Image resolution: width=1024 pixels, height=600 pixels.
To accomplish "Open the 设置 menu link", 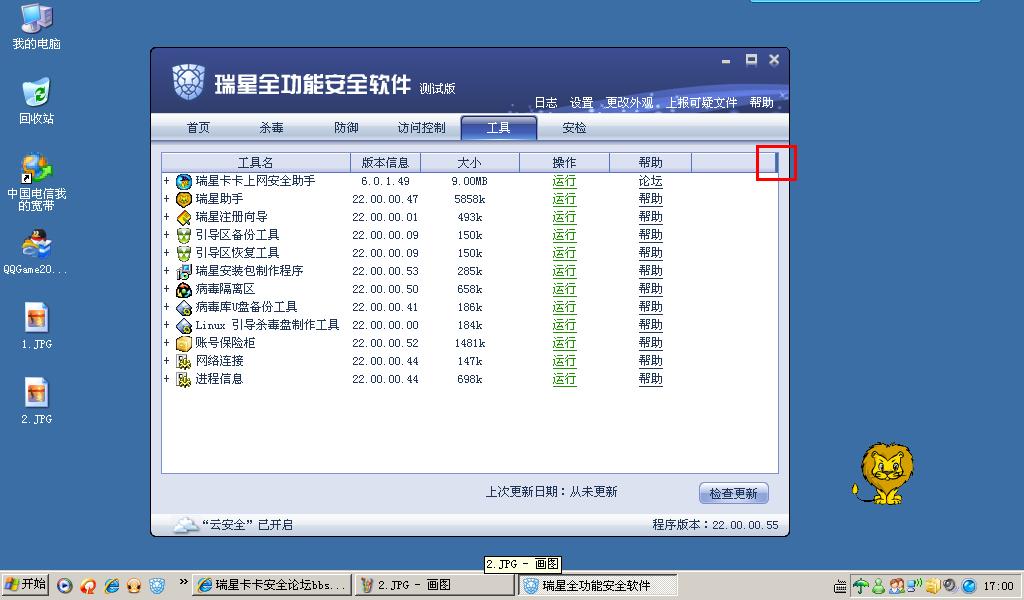I will click(581, 103).
